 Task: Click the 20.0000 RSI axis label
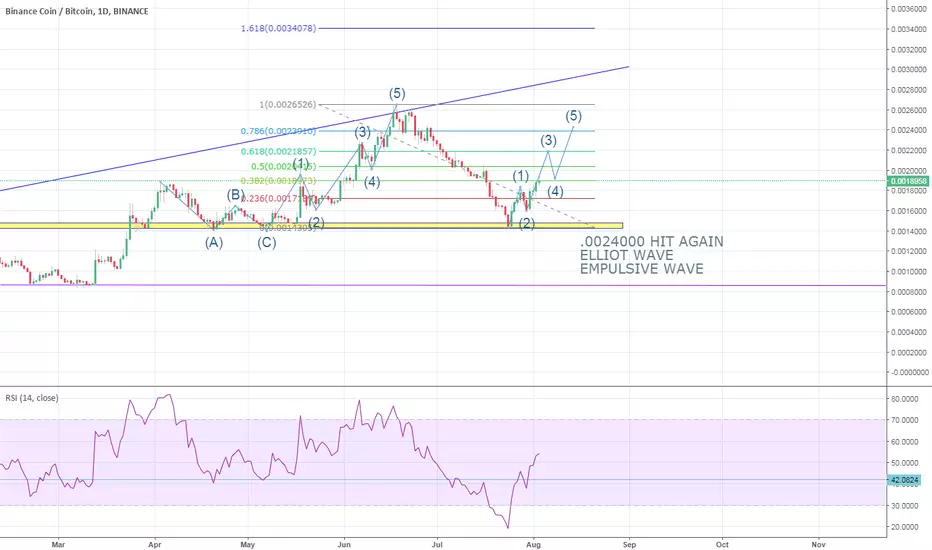904,527
